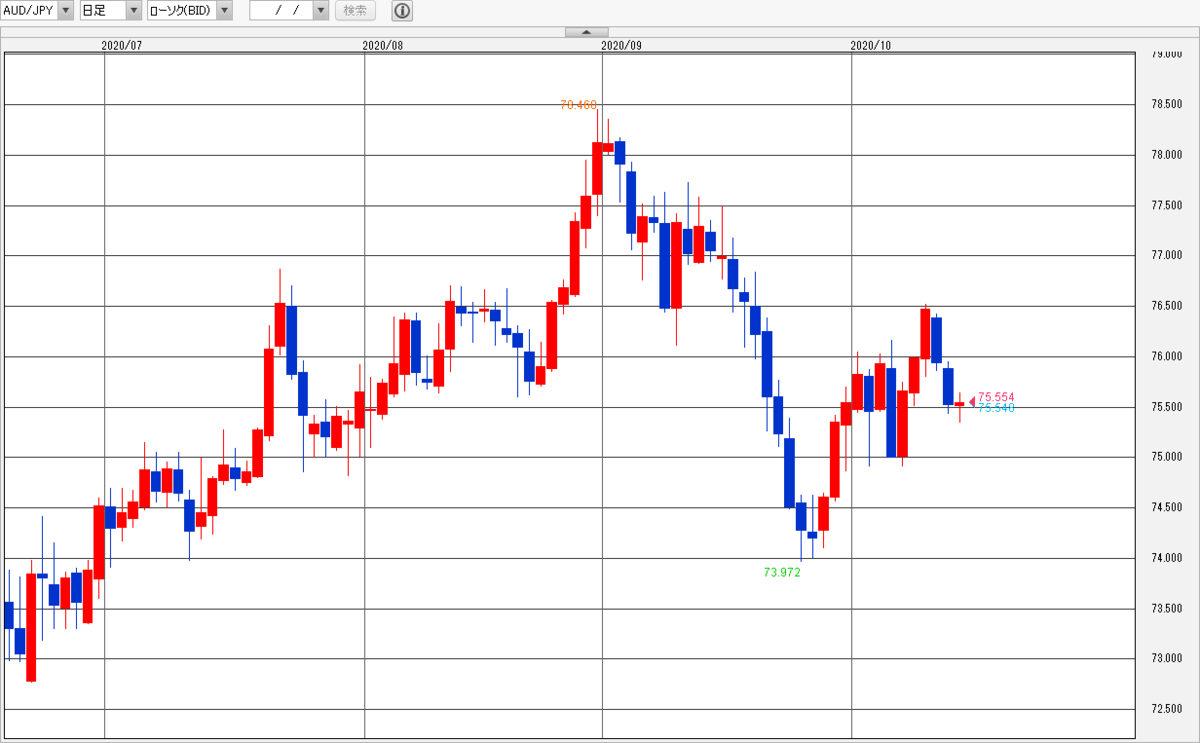Viewport: 1200px width, 743px height.
Task: Click the 74.500 price axis label
Action: point(1167,508)
